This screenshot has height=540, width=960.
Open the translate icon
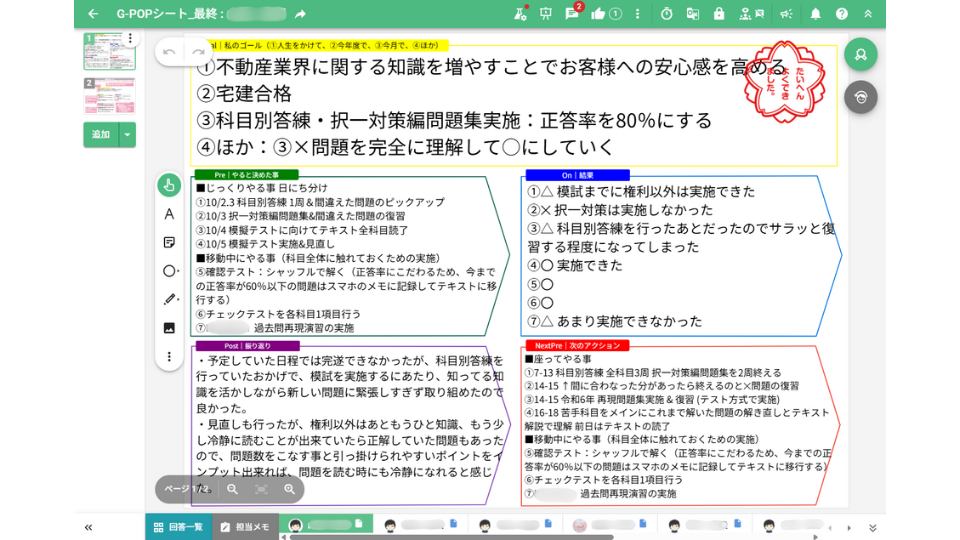pos(692,13)
